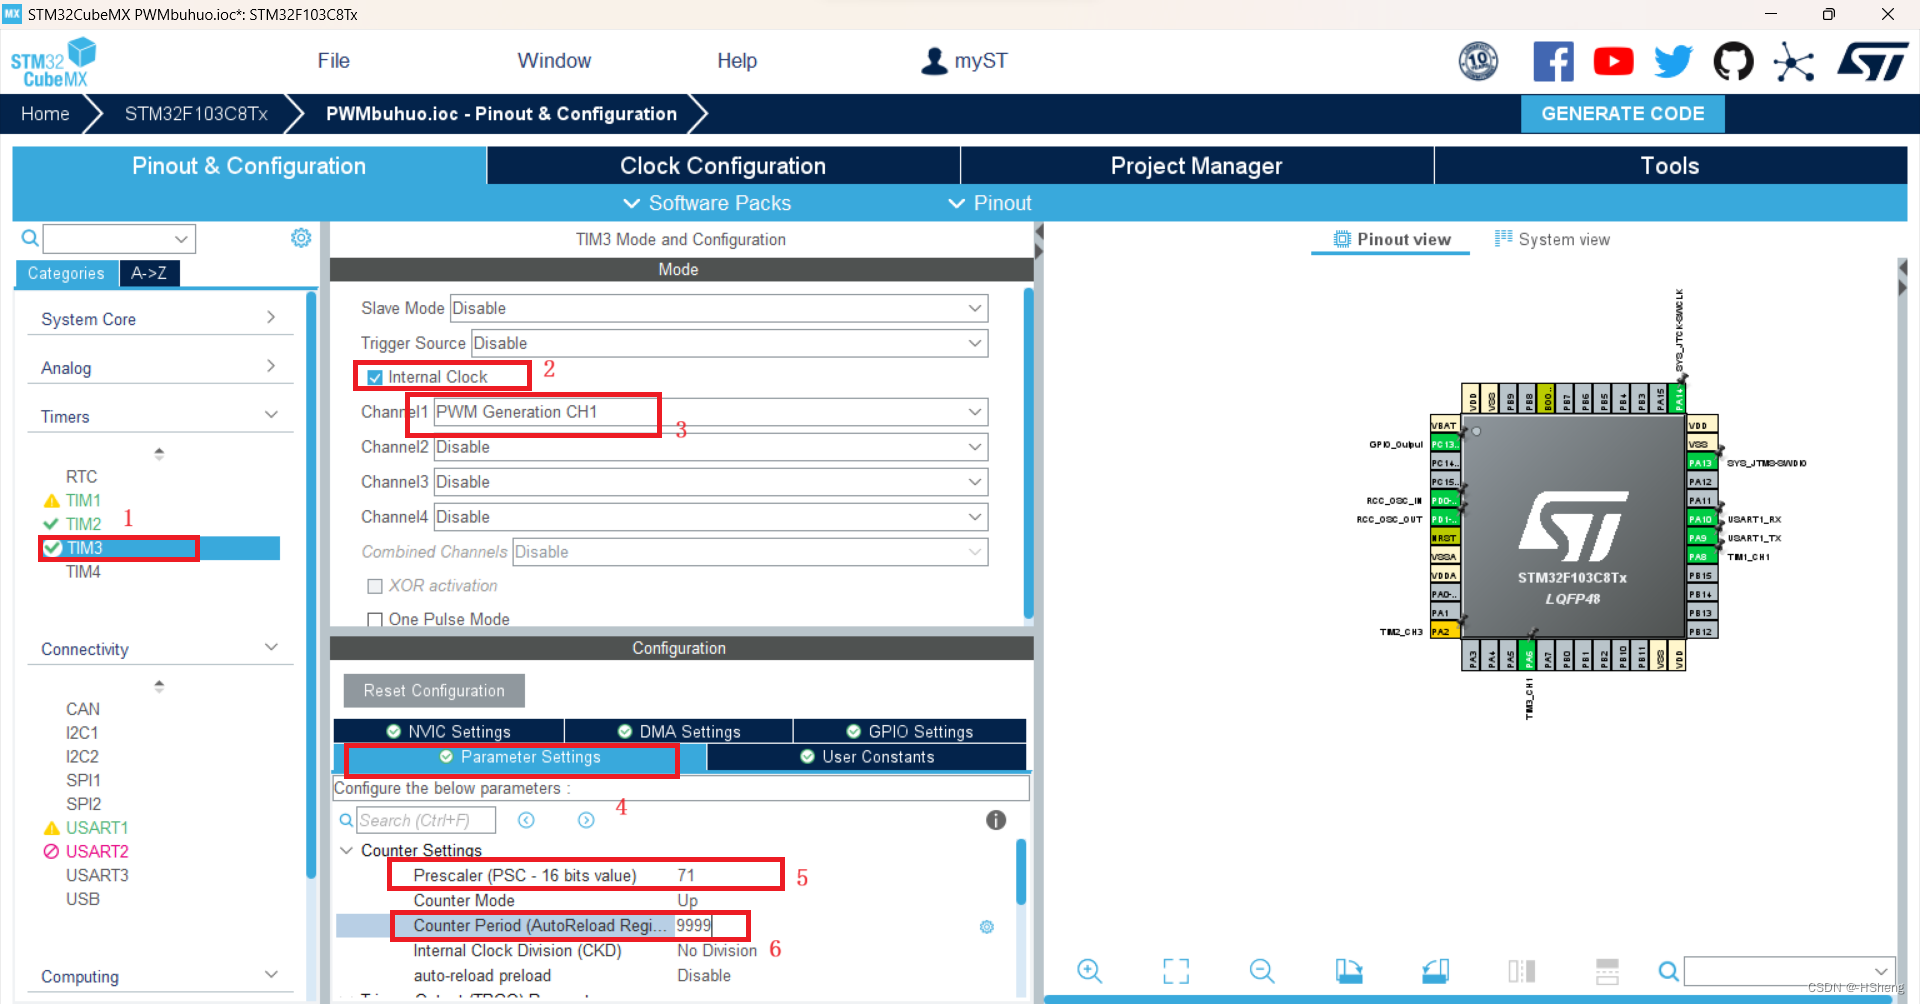Screen dimensions: 1920x1004
Task: Switch to Project Manager tab
Action: click(x=1197, y=166)
